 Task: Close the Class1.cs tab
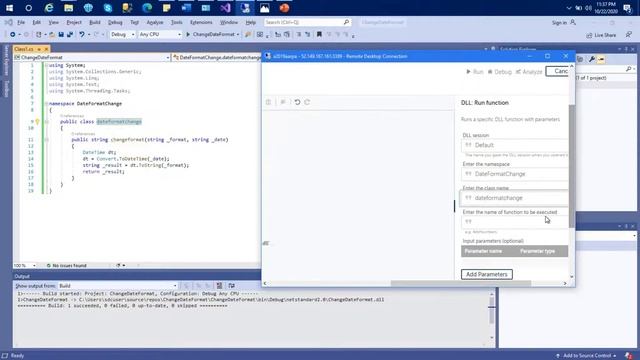(x=46, y=49)
